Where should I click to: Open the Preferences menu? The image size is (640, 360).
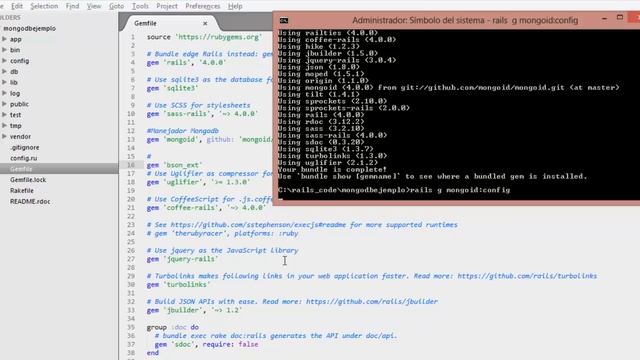tap(202, 6)
